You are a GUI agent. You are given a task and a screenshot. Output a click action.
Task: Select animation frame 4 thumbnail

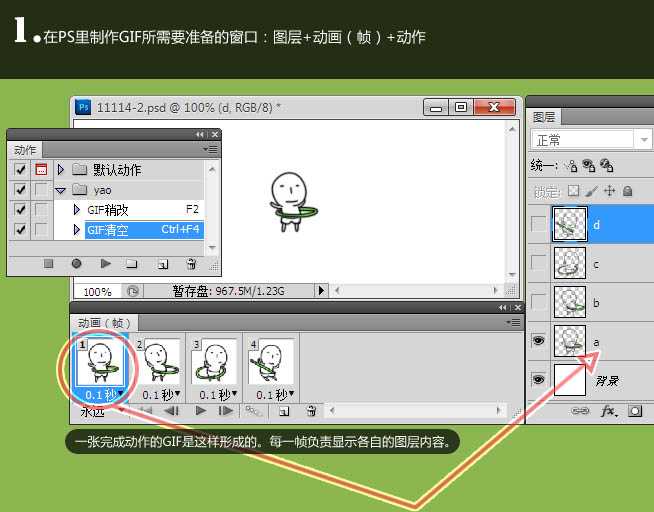[272, 362]
